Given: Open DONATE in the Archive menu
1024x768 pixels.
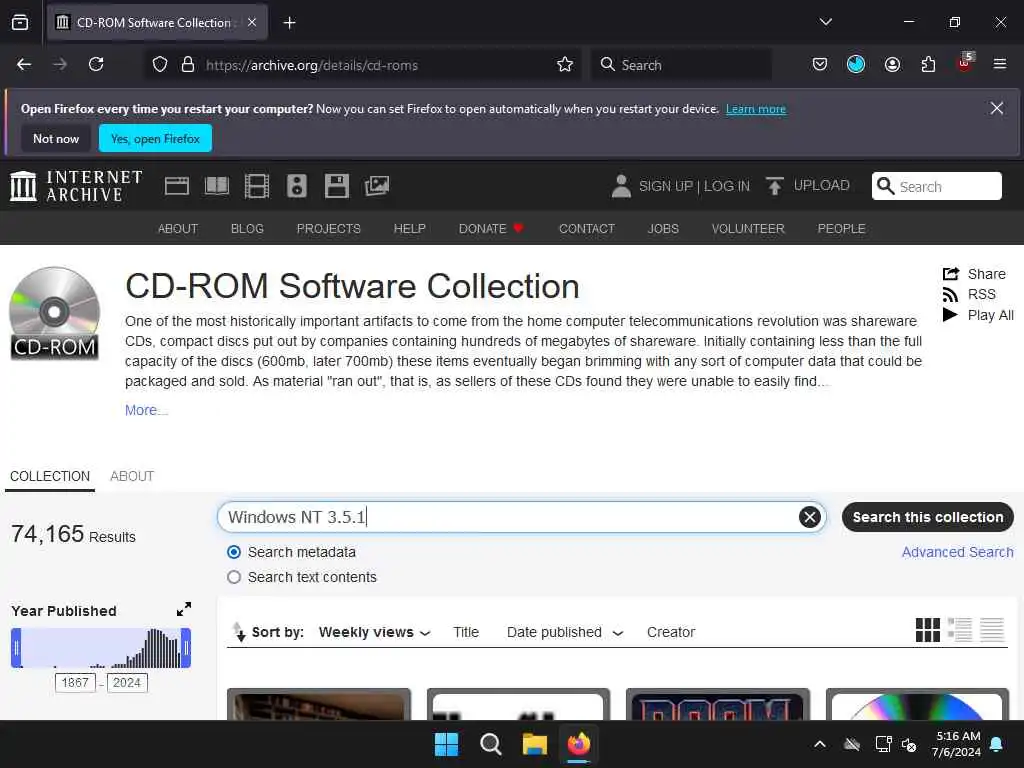Looking at the screenshot, I should [x=490, y=229].
